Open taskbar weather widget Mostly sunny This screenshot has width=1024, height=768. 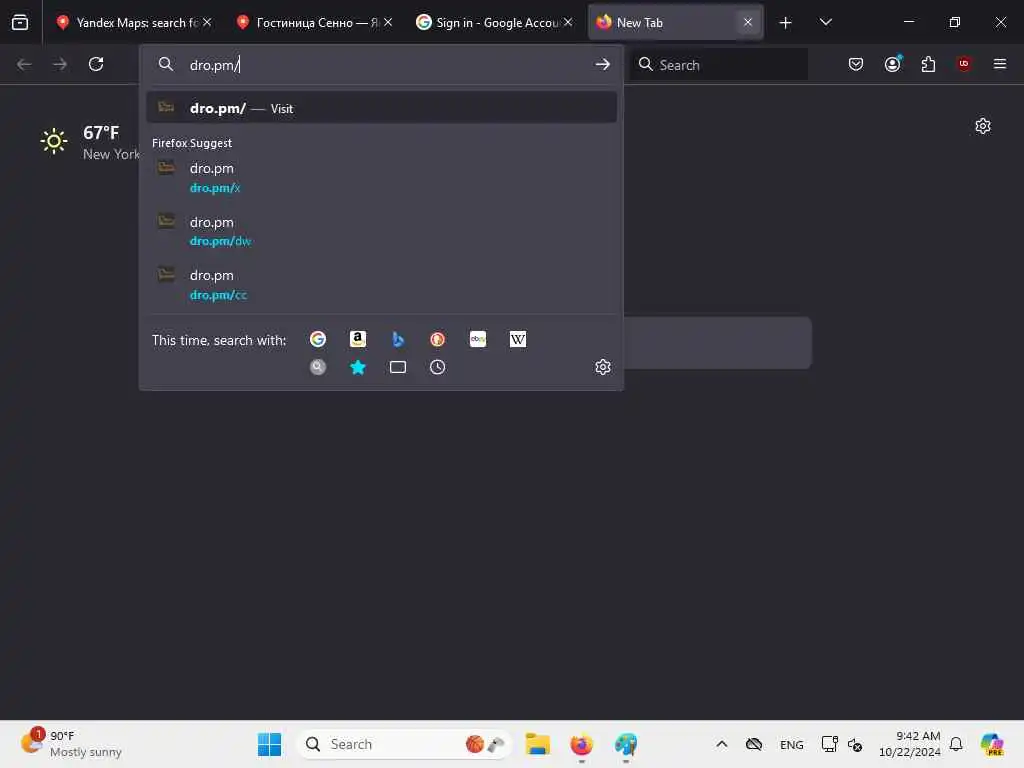(x=72, y=744)
